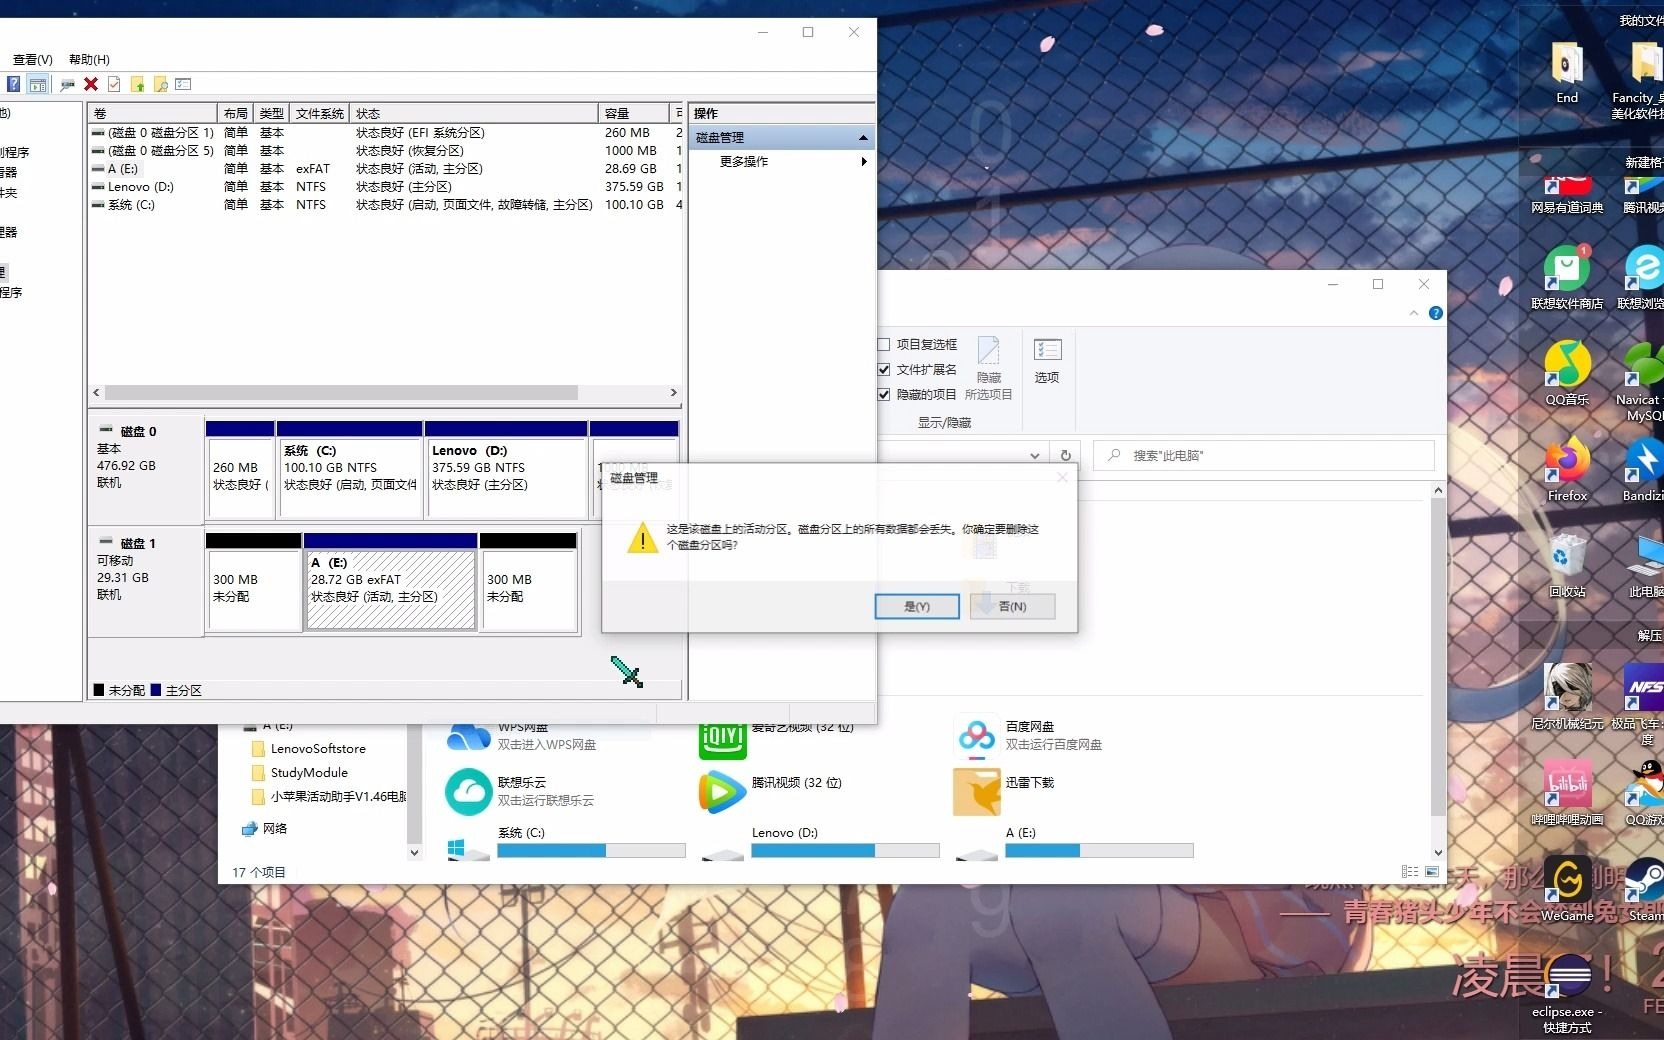Select the StudyModule folder in Explorer tree
This screenshot has width=1664, height=1040.
point(309,773)
